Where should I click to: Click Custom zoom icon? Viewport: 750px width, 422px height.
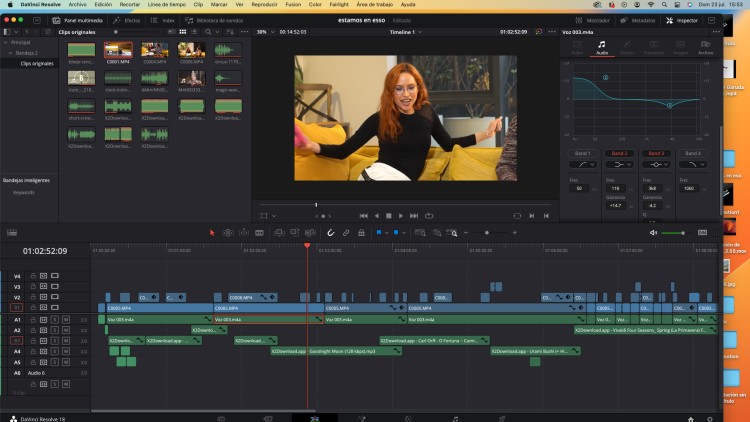coord(452,233)
